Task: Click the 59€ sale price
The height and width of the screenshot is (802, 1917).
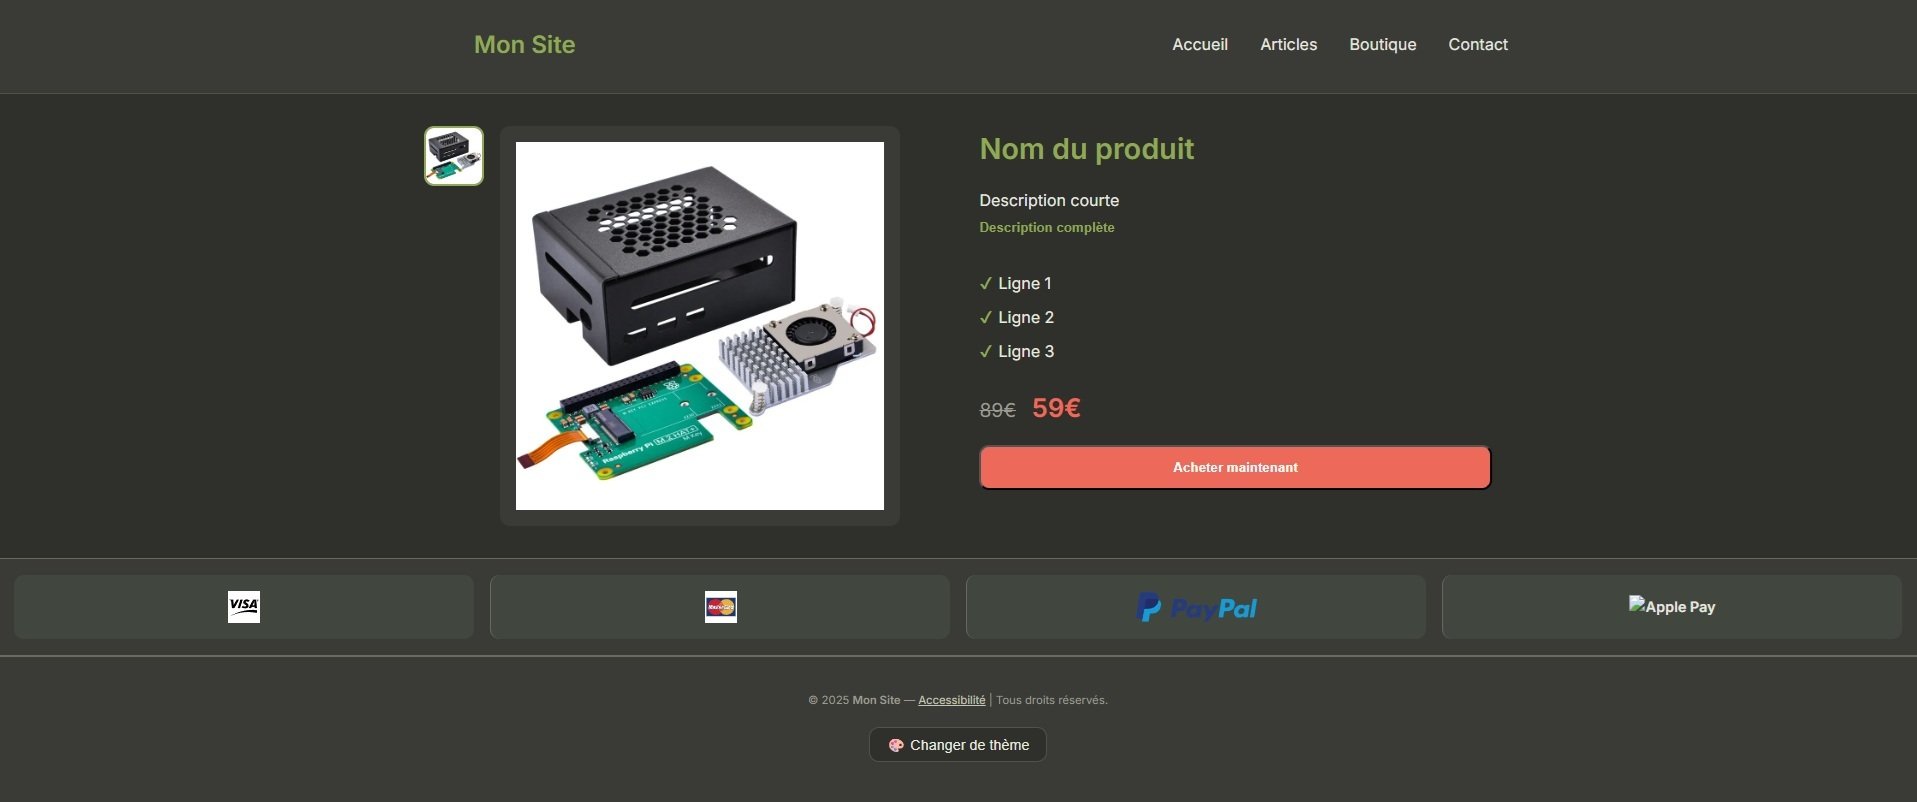Action: pos(1056,408)
